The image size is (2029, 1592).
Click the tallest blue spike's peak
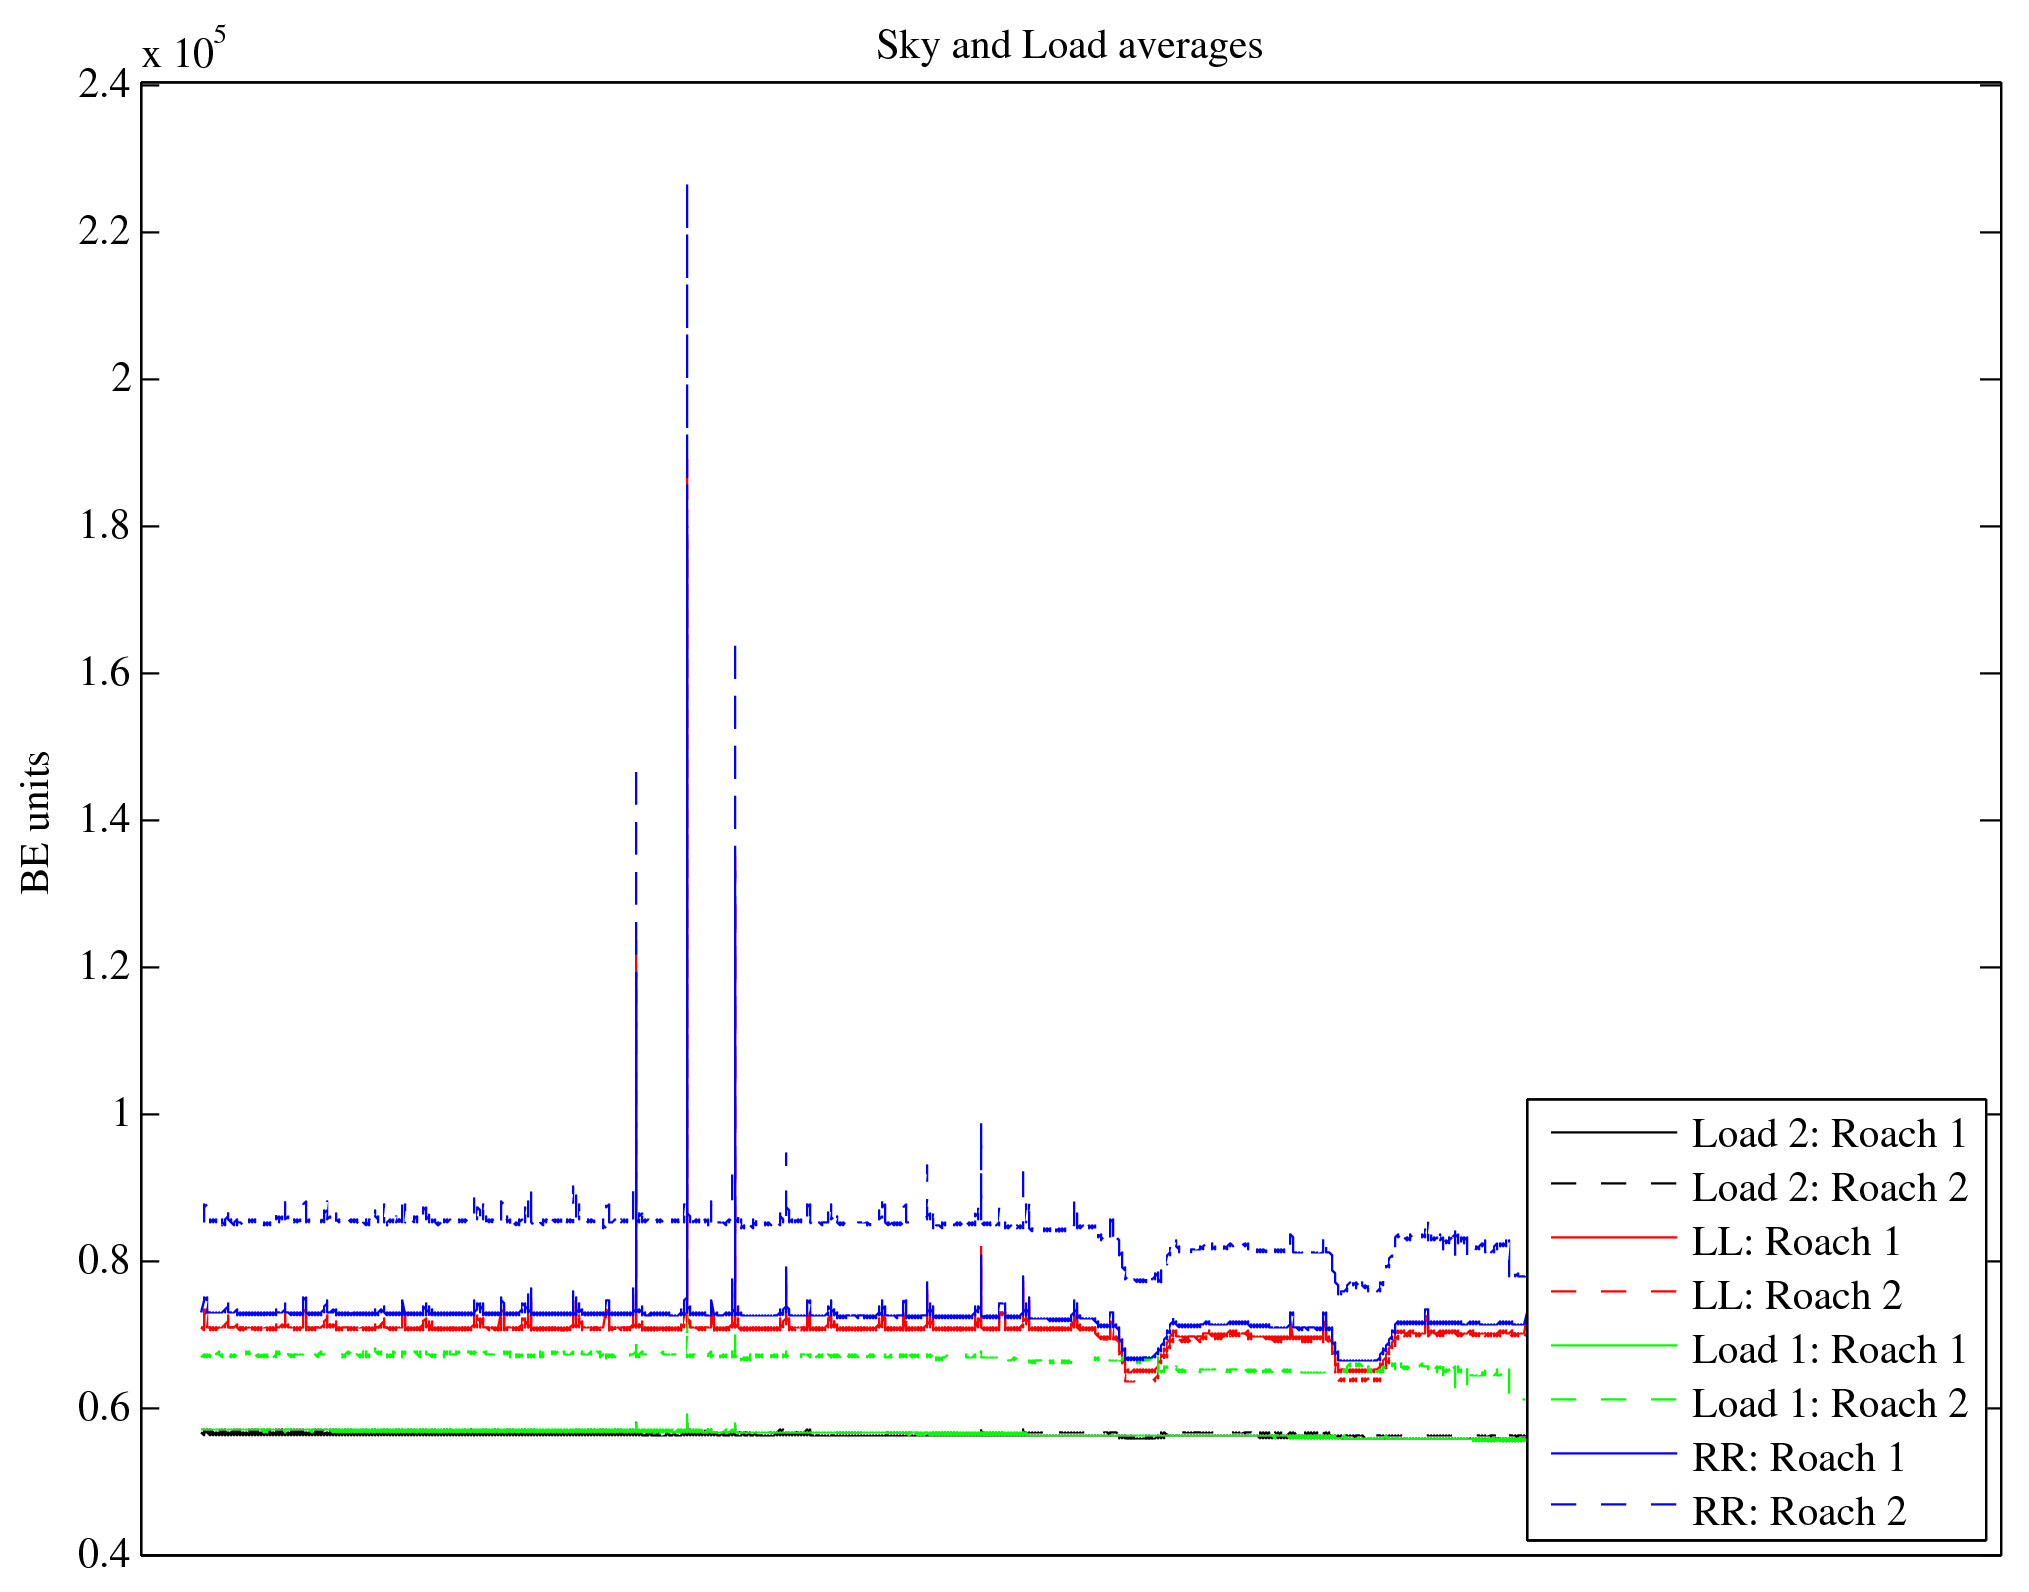[x=687, y=187]
